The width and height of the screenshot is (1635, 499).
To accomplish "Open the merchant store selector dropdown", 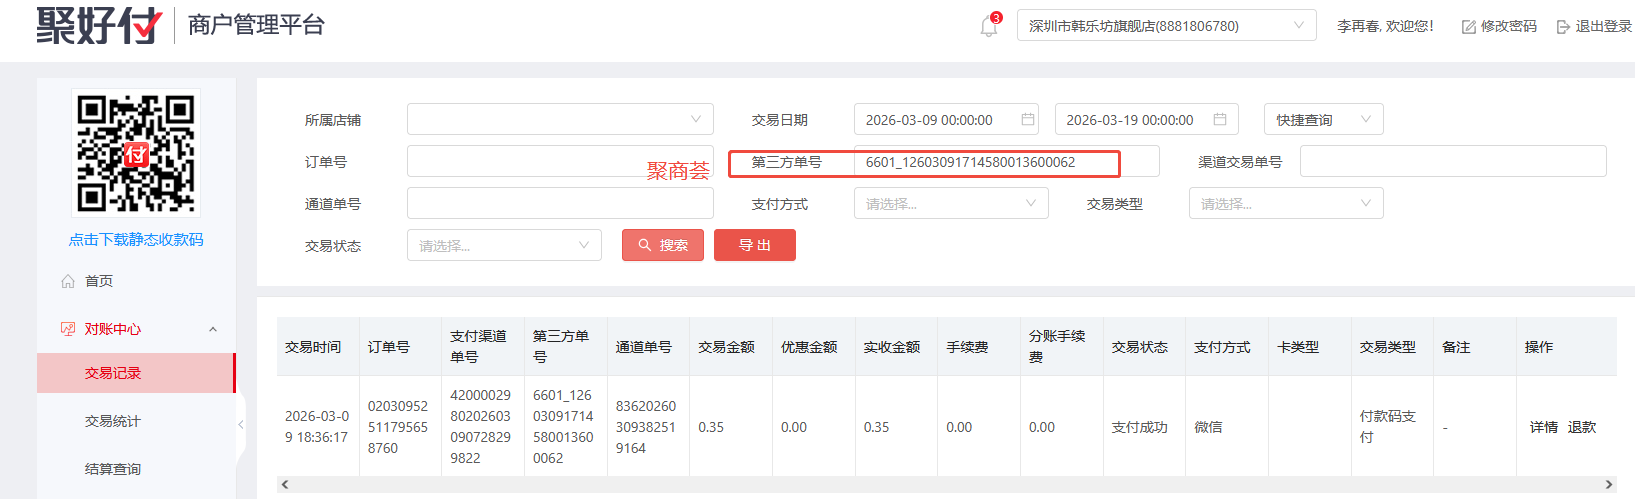I will [1166, 25].
